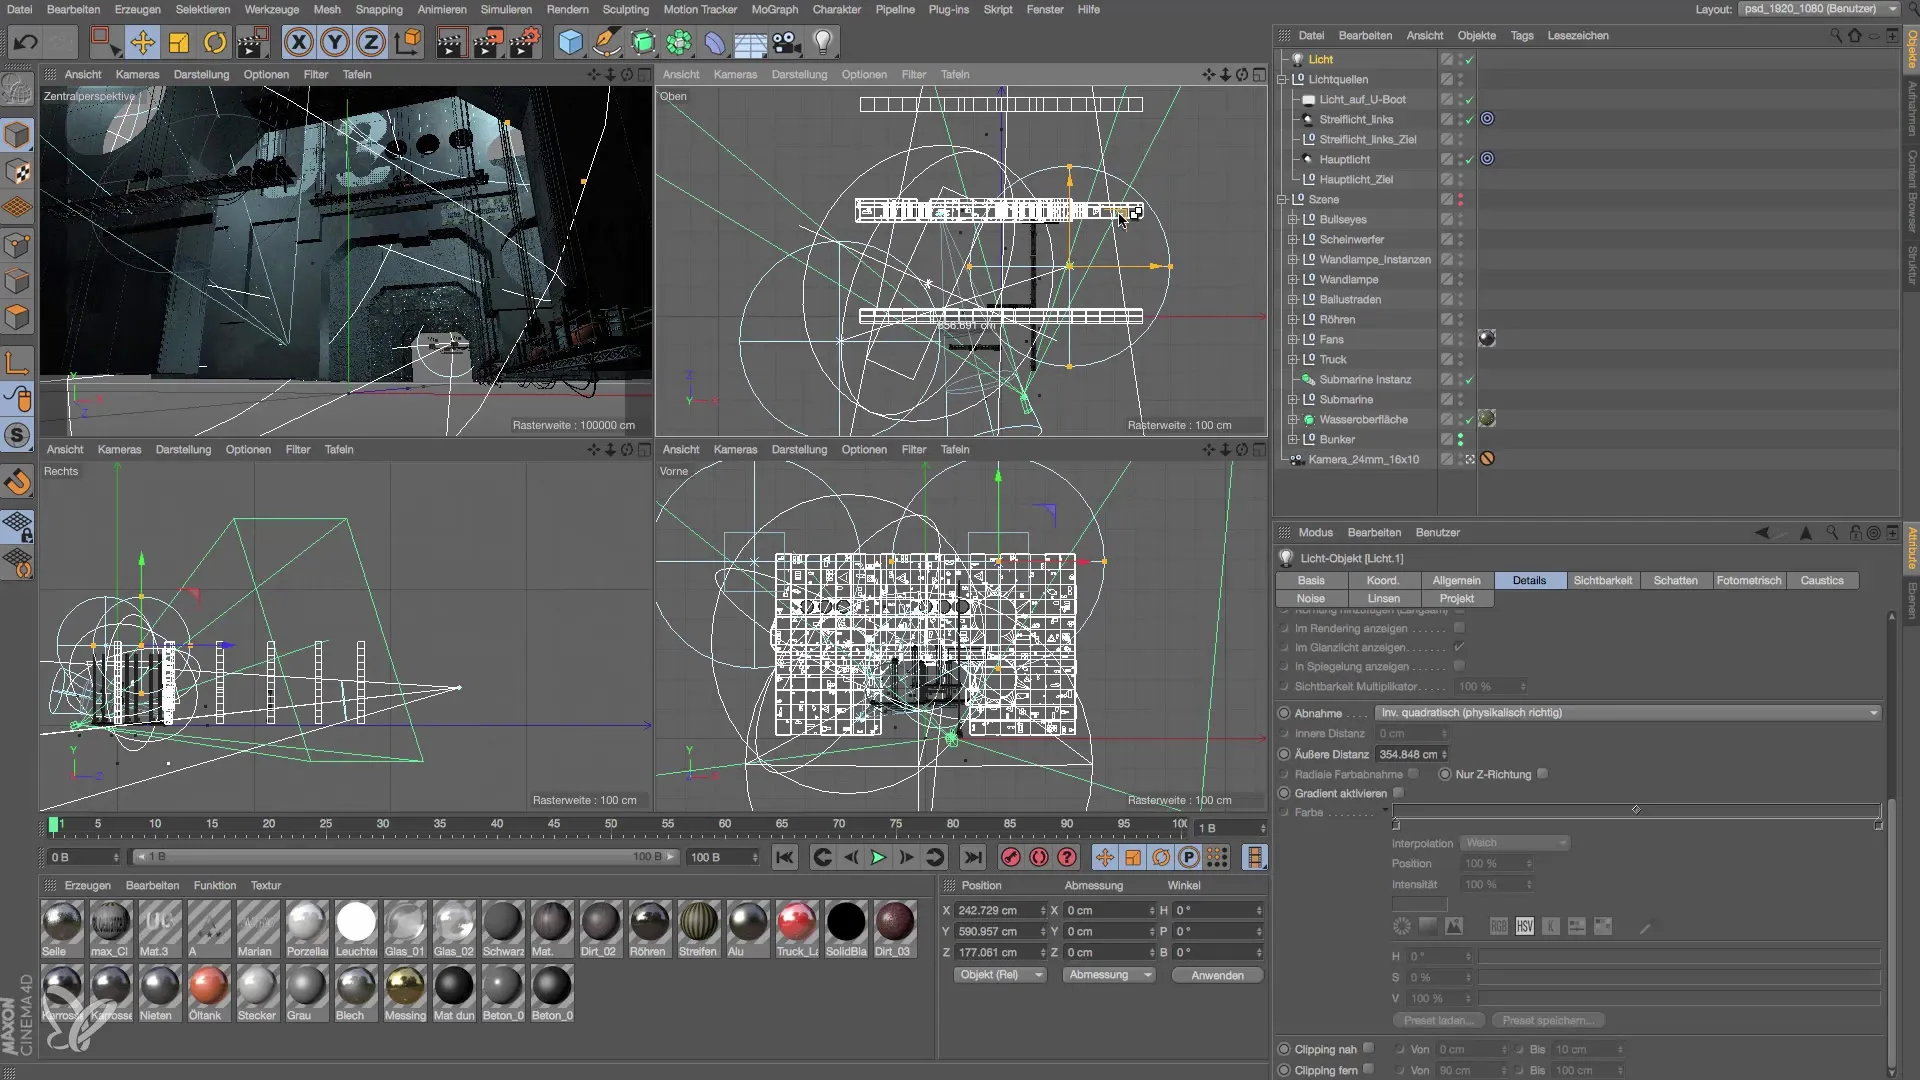This screenshot has width=1920, height=1080.
Task: Click the deformer icon in toolbar
Action: 715,43
